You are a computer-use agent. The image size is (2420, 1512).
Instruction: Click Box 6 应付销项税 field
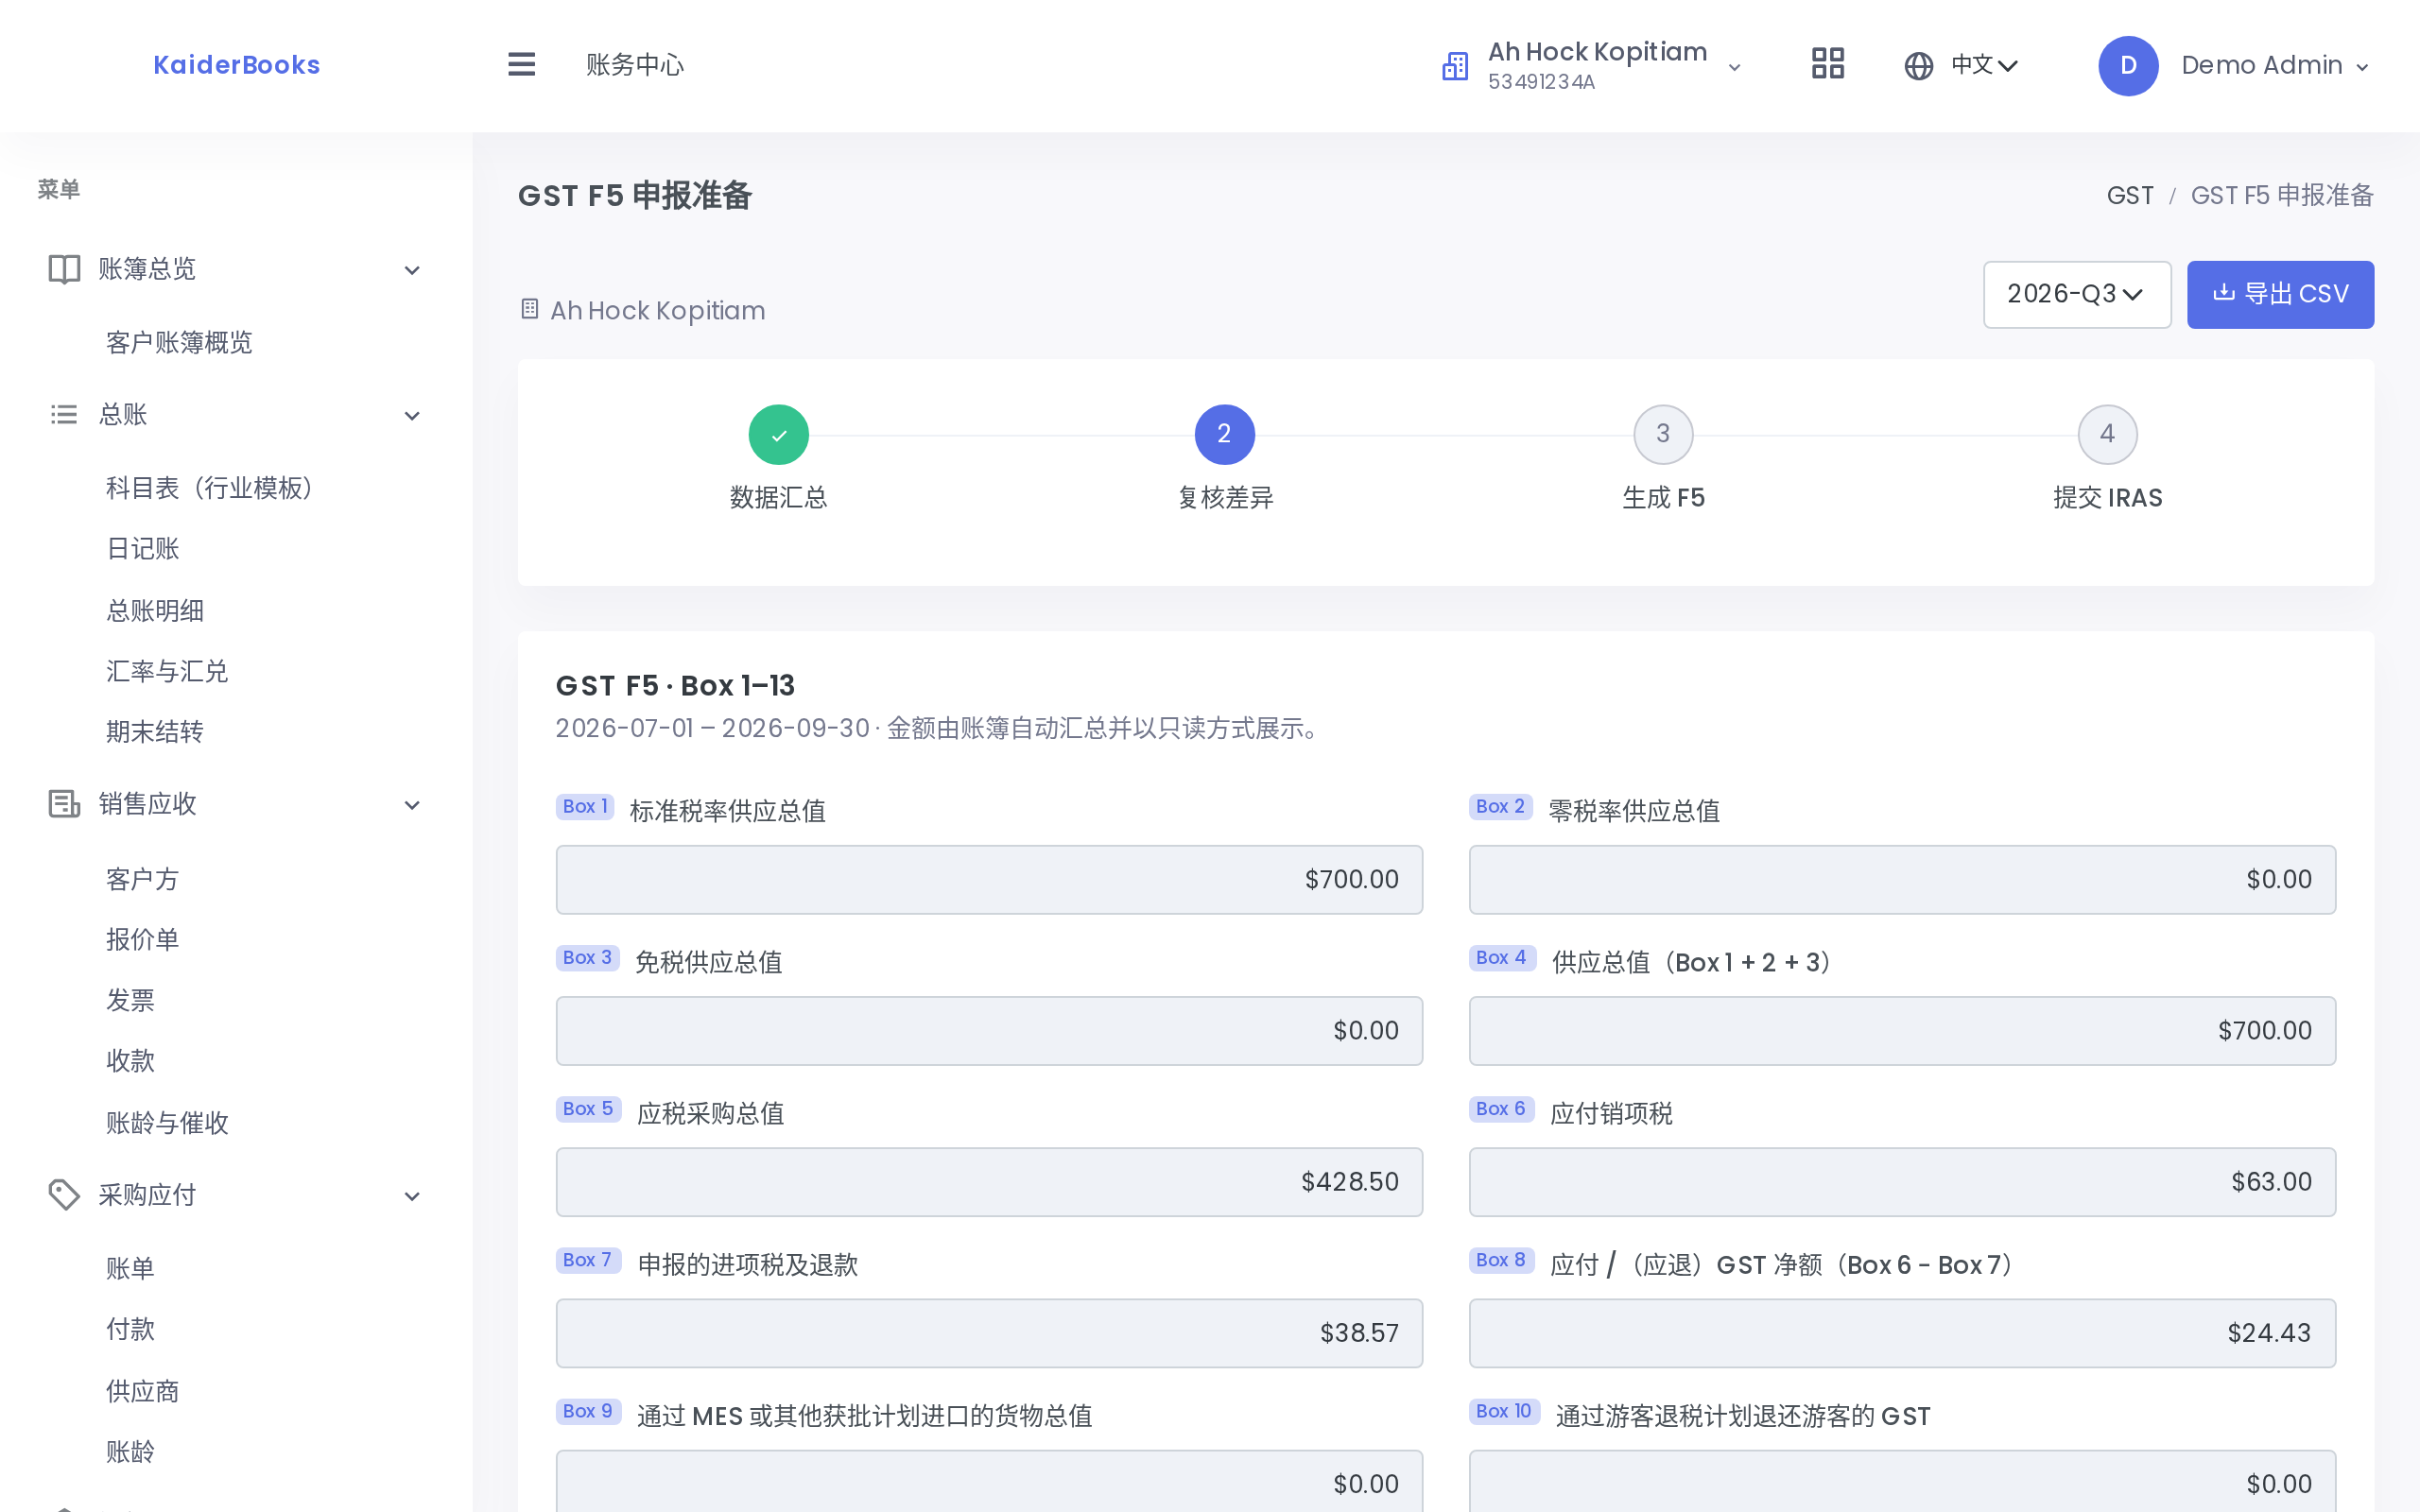[x=1902, y=1181]
